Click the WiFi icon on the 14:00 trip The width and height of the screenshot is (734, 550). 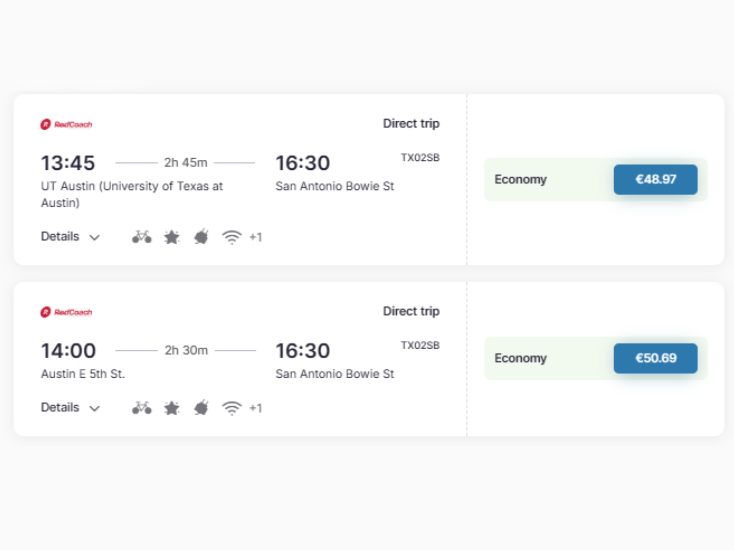[x=232, y=408]
